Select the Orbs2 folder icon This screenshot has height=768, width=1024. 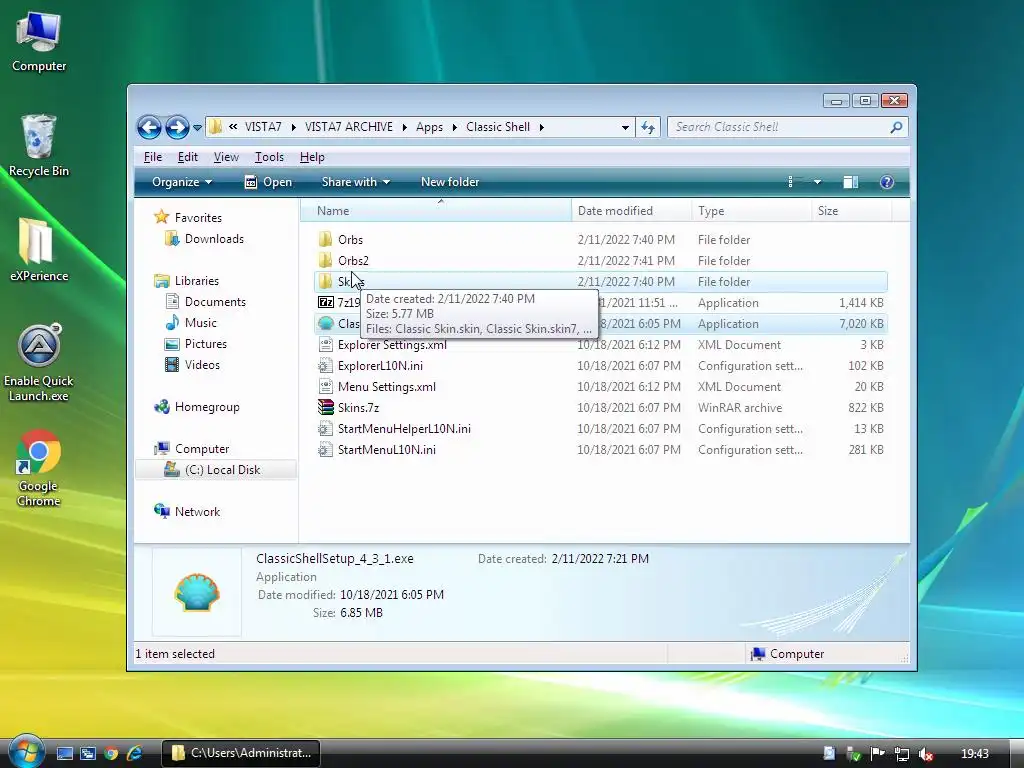coord(325,261)
